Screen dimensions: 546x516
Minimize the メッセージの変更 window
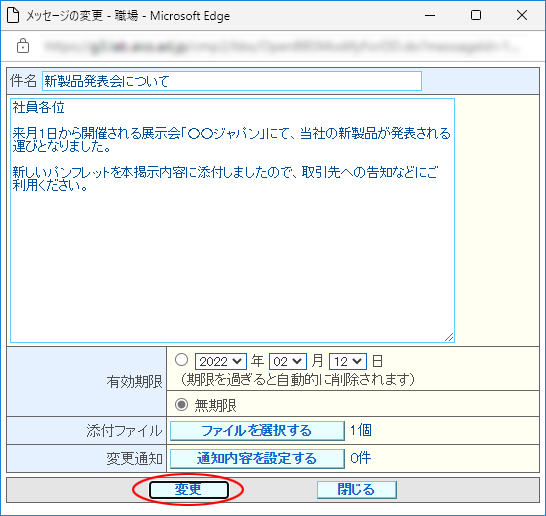[430, 15]
